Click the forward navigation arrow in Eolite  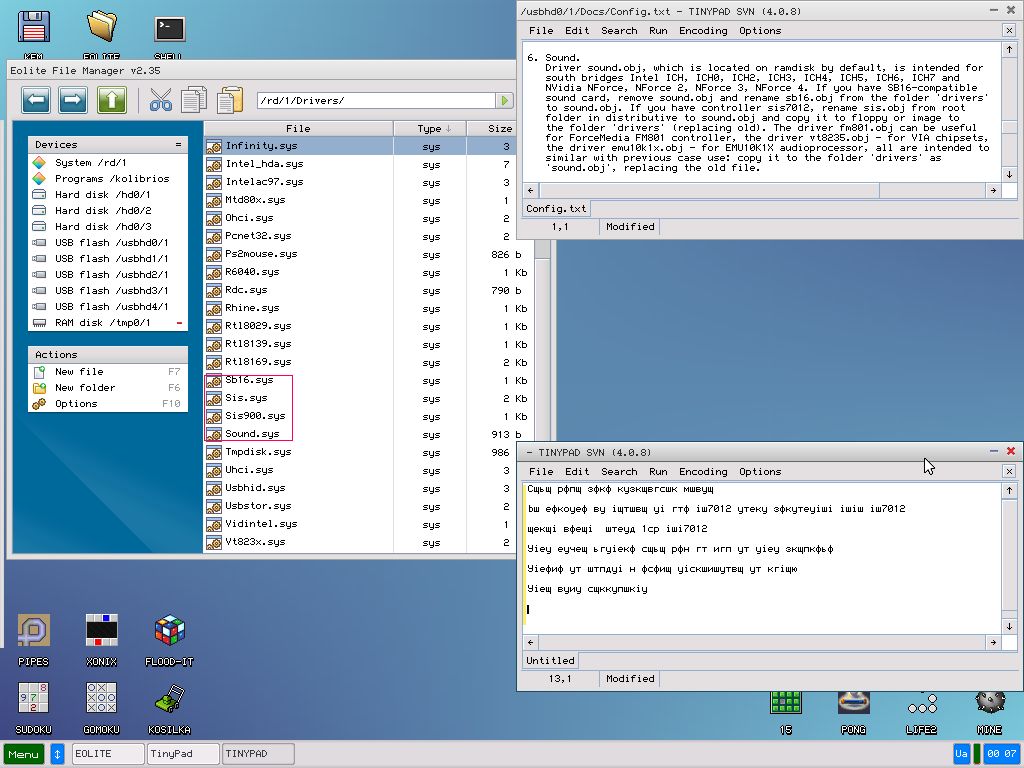pos(71,100)
